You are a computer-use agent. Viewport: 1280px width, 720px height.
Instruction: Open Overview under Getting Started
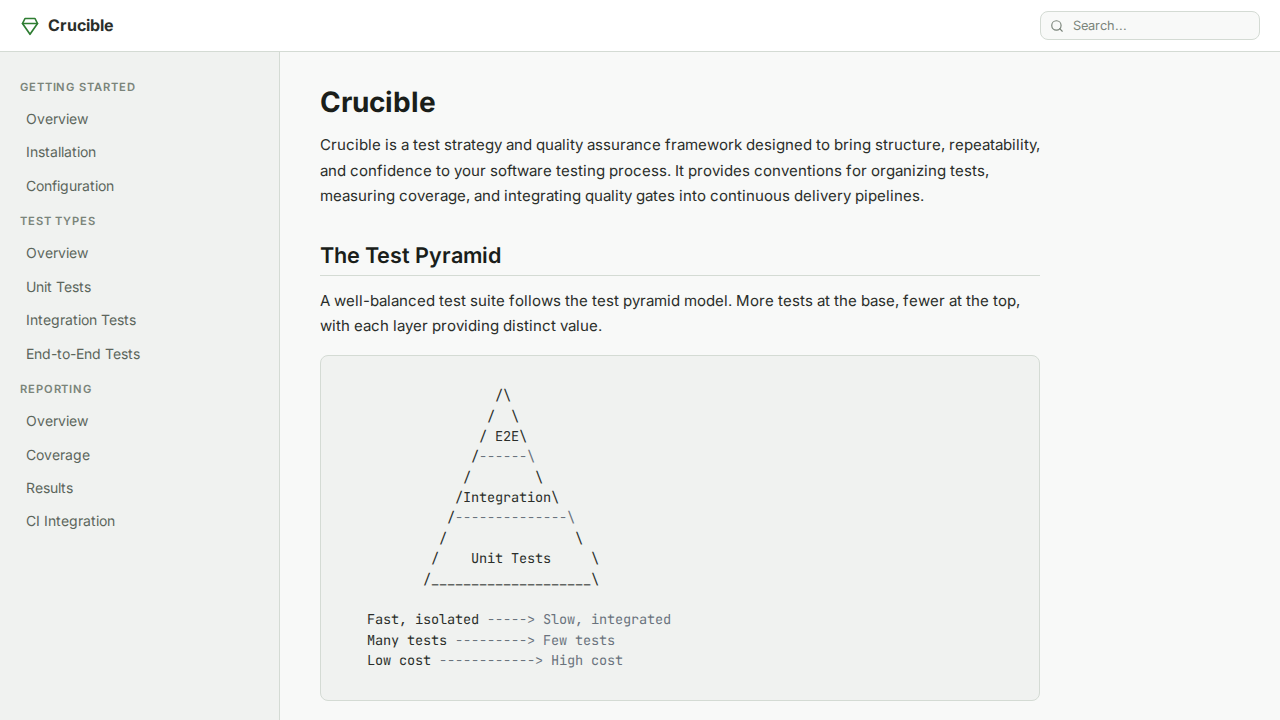57,119
